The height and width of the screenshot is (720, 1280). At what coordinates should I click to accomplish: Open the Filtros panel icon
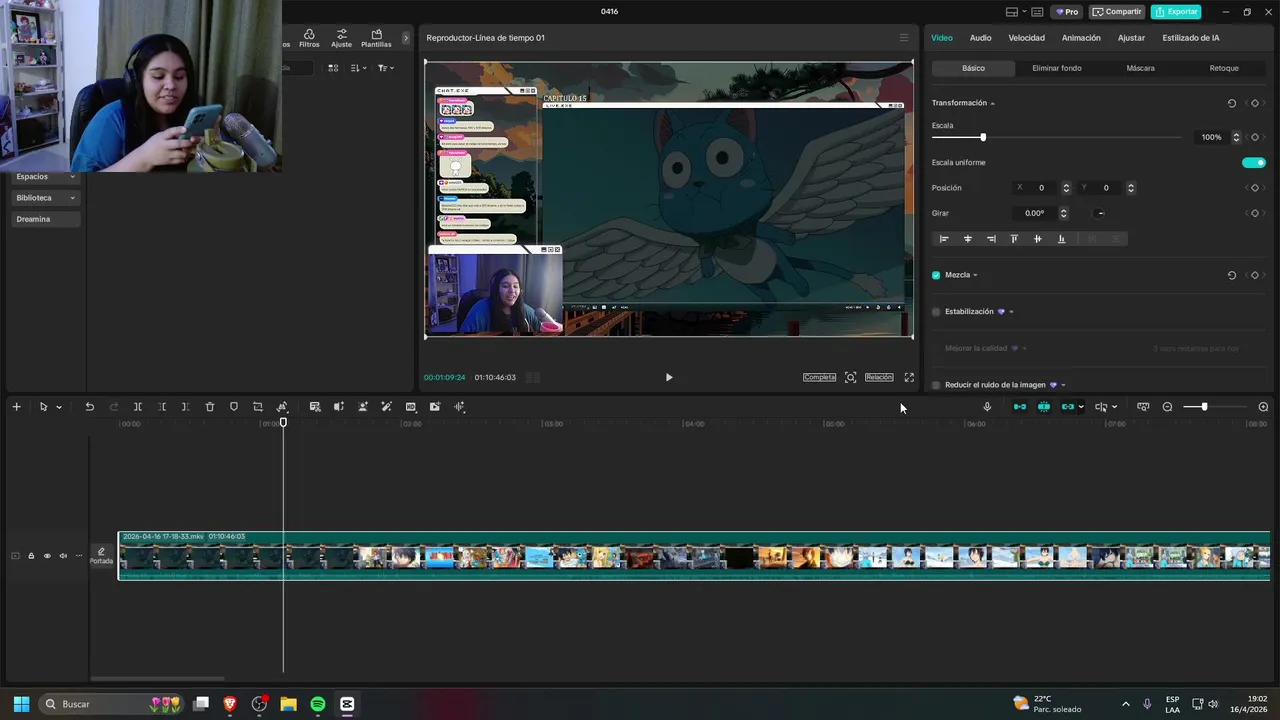pyautogui.click(x=309, y=38)
